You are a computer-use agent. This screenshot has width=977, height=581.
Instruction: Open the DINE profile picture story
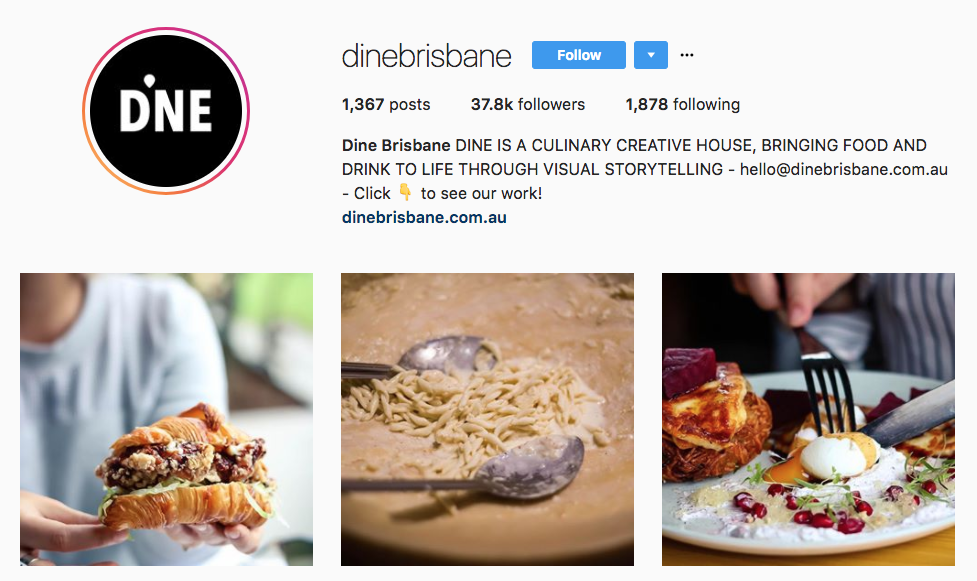[x=166, y=111]
